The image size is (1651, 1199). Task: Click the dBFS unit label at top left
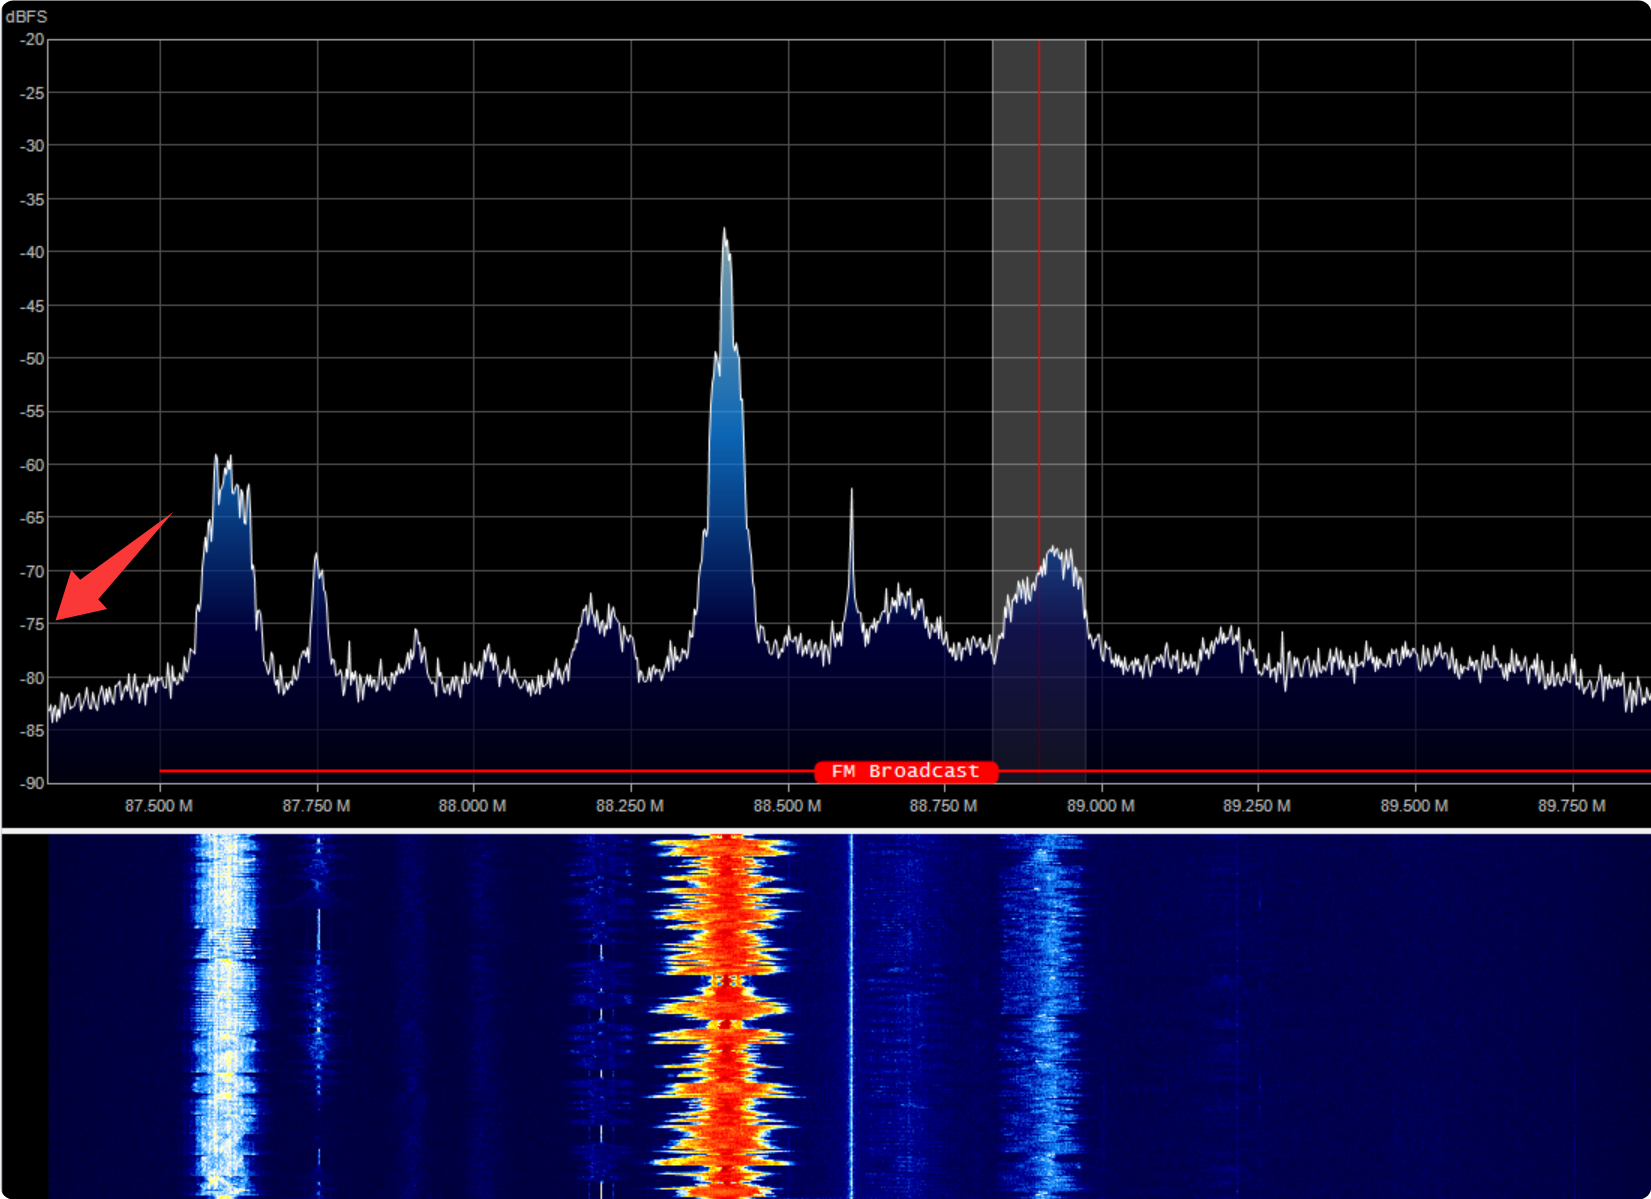(26, 17)
